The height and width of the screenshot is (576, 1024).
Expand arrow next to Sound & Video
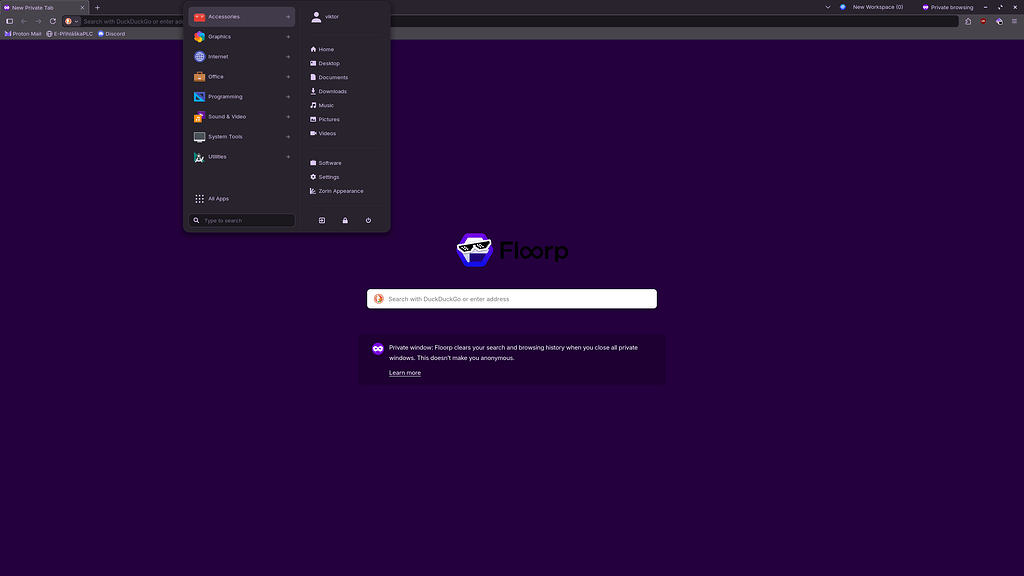click(x=287, y=117)
